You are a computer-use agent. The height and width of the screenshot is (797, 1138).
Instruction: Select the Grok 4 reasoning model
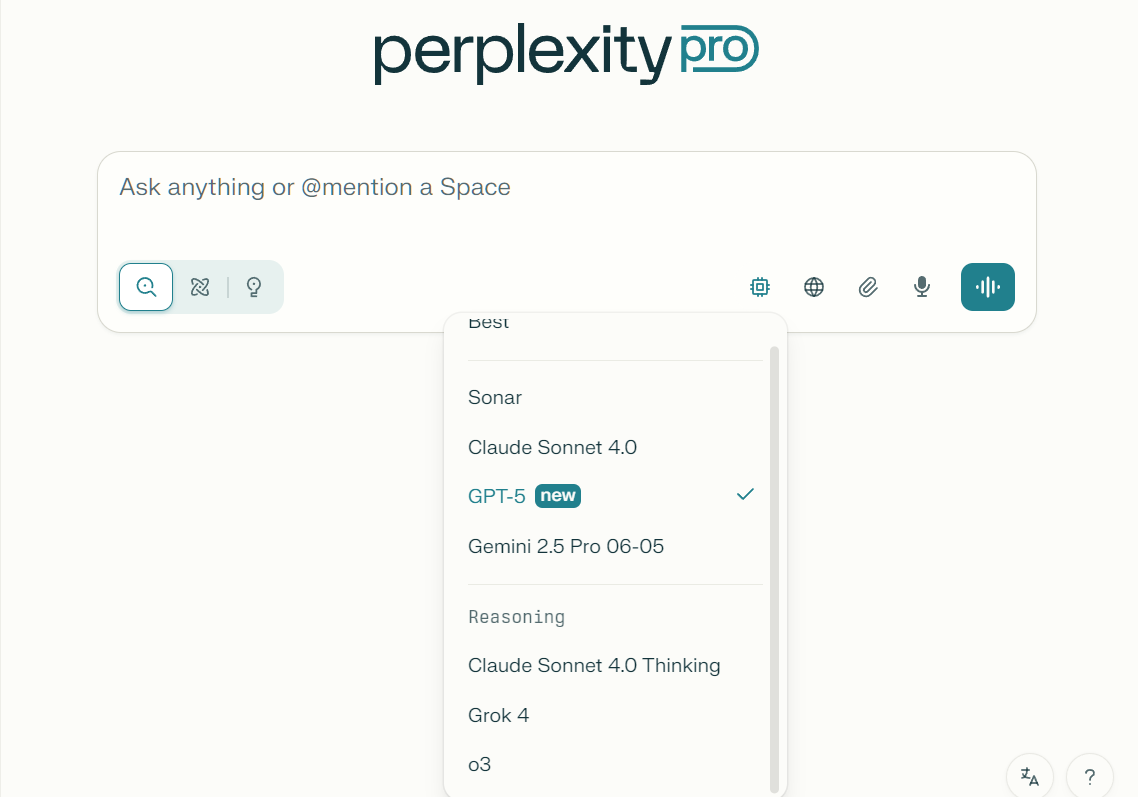tap(498, 715)
